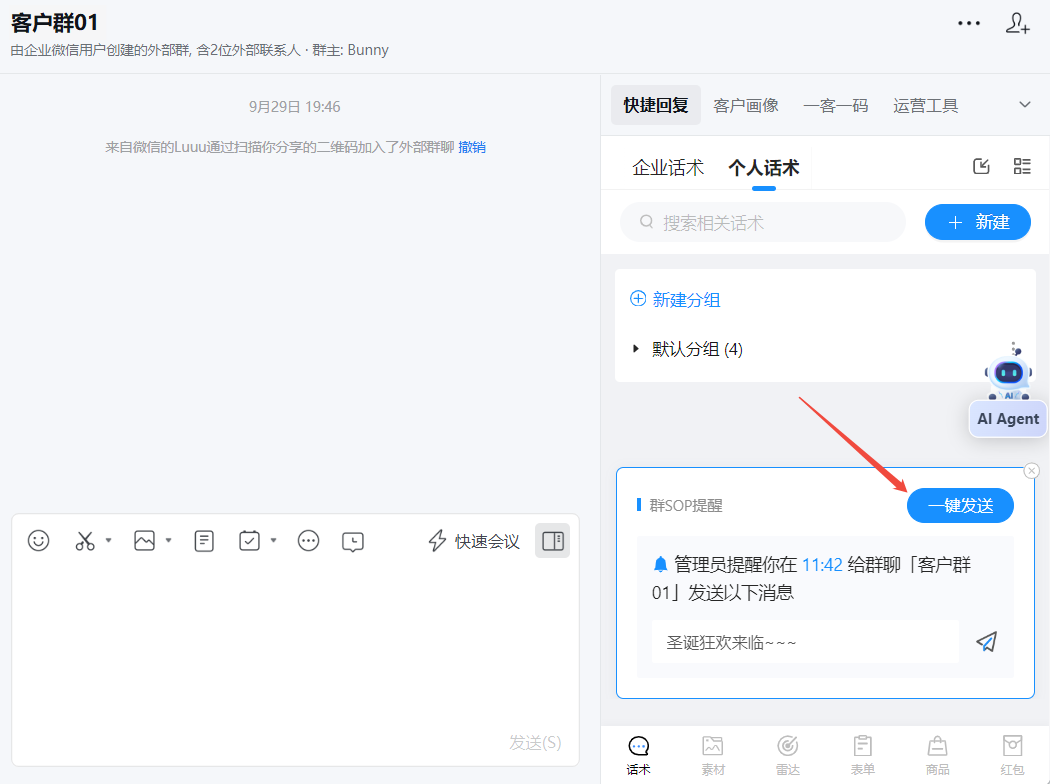Viewport: 1050px width, 784px height.
Task: Switch to the 企业话术 tab
Action: tap(668, 168)
